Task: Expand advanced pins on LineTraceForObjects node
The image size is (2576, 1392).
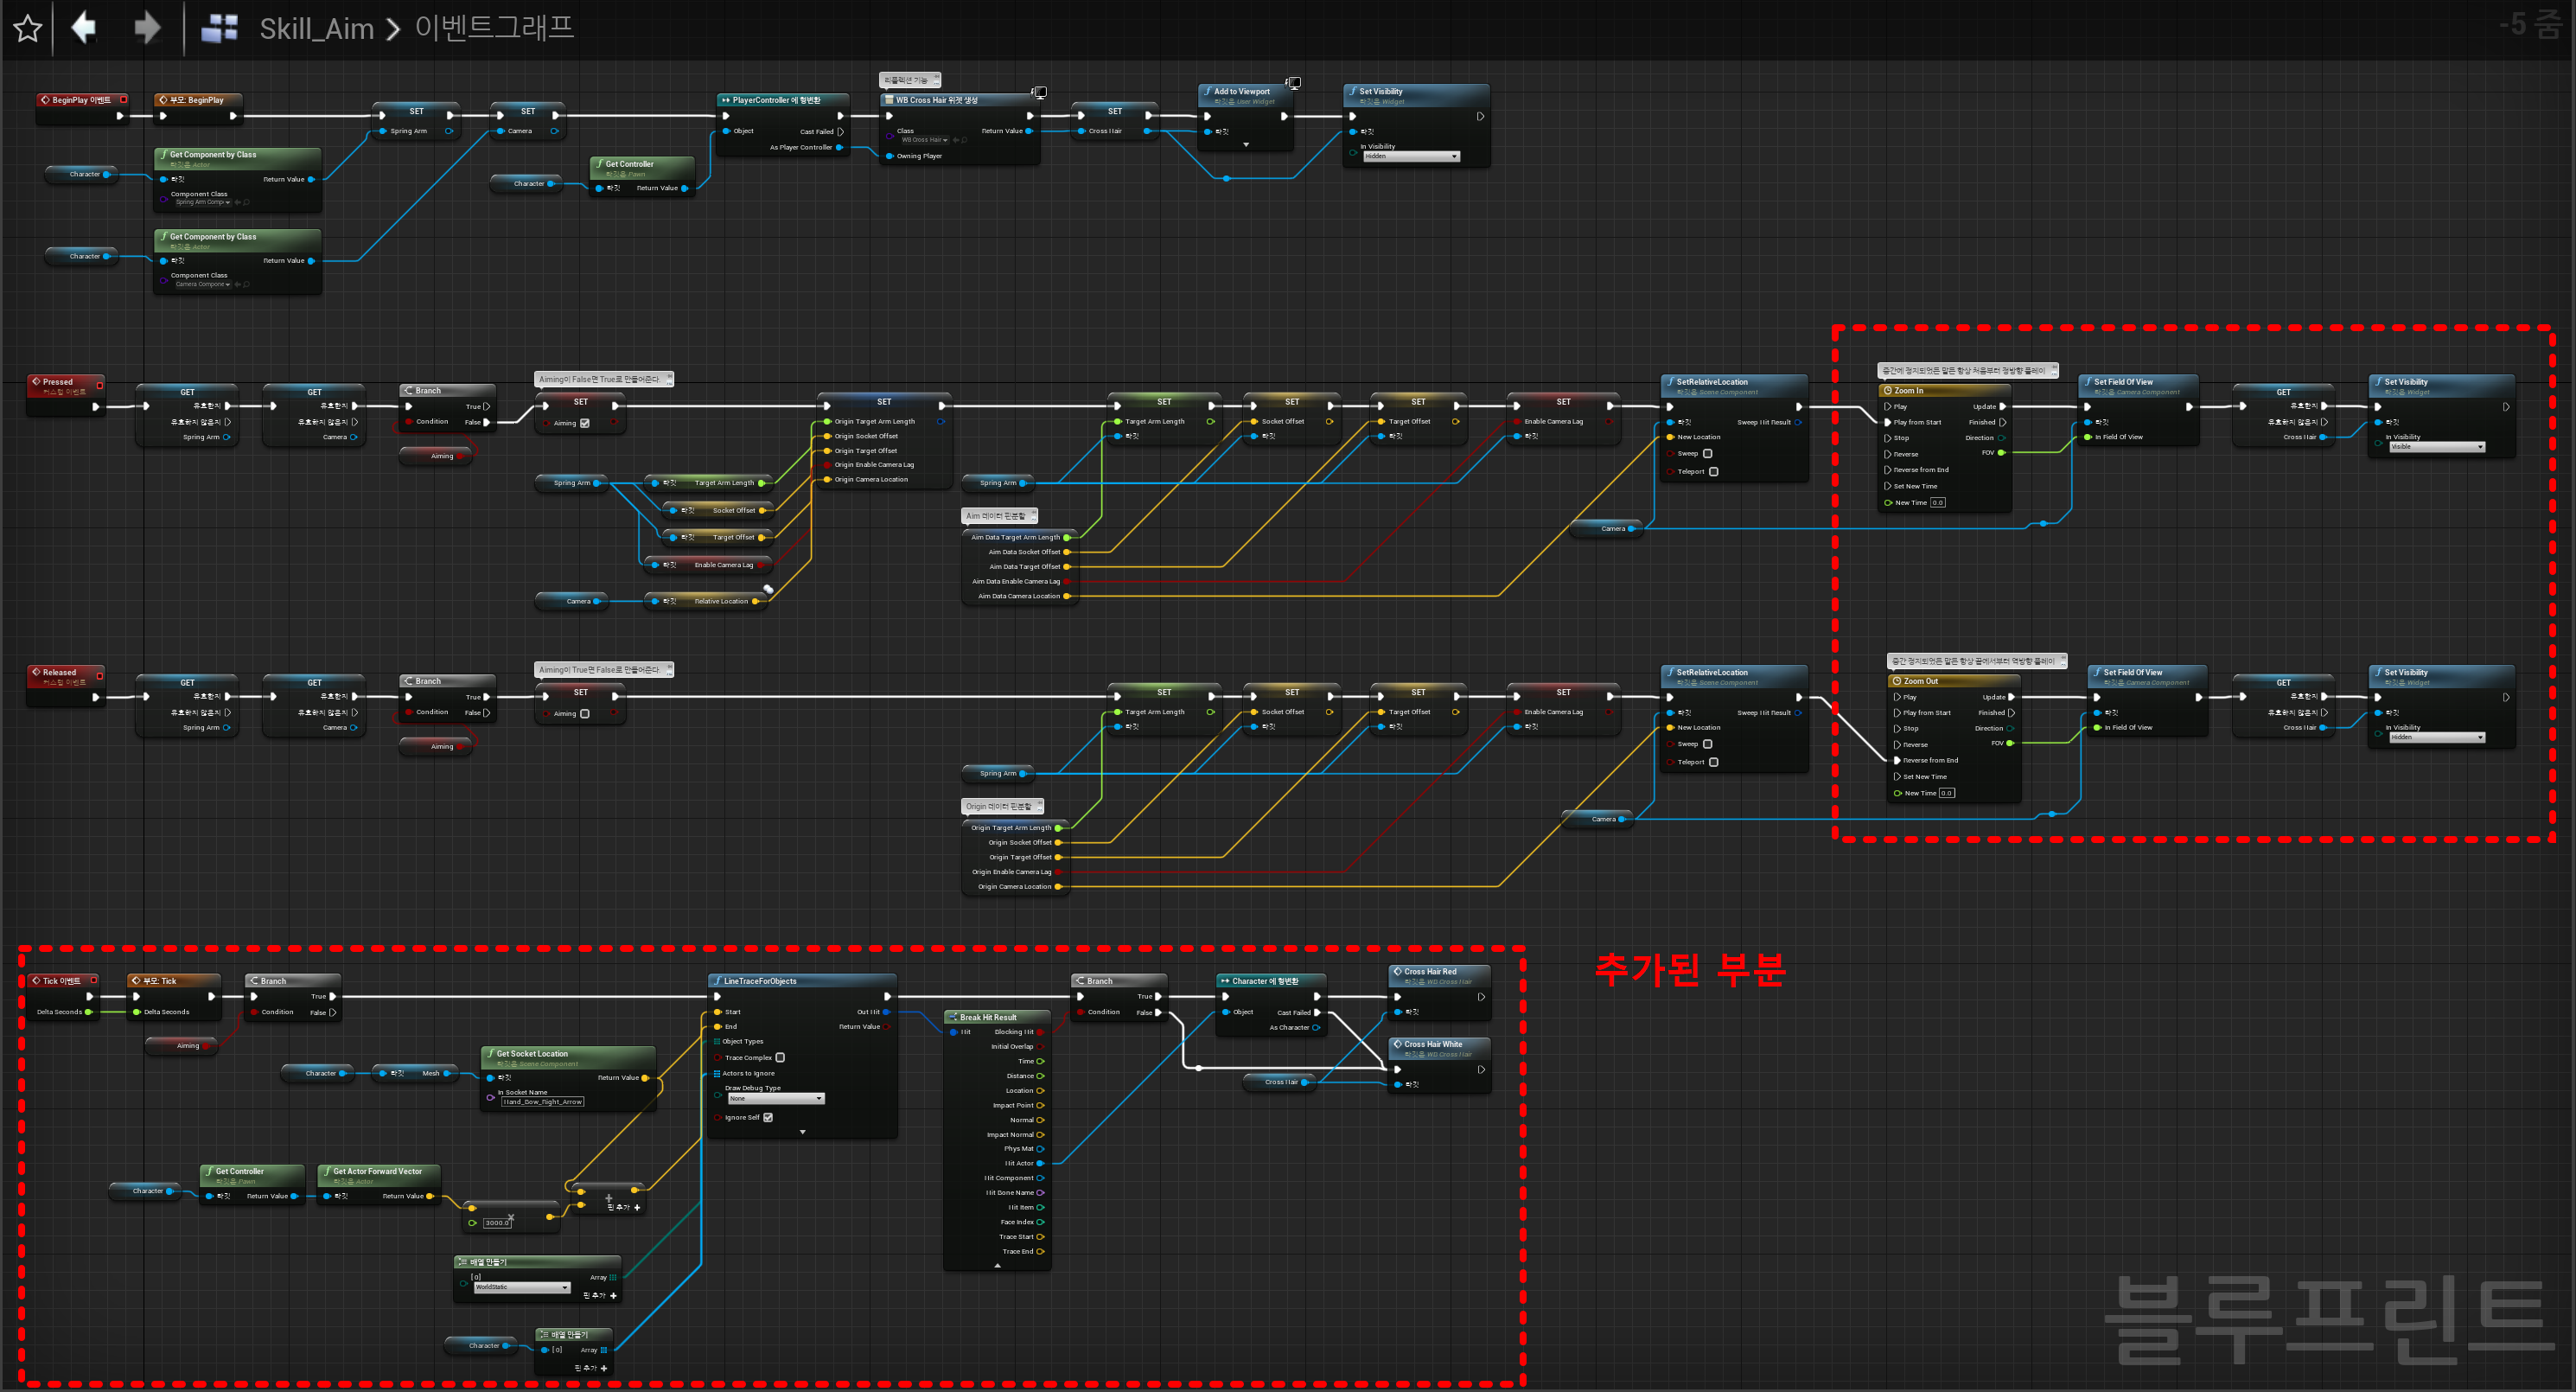Action: point(802,1132)
